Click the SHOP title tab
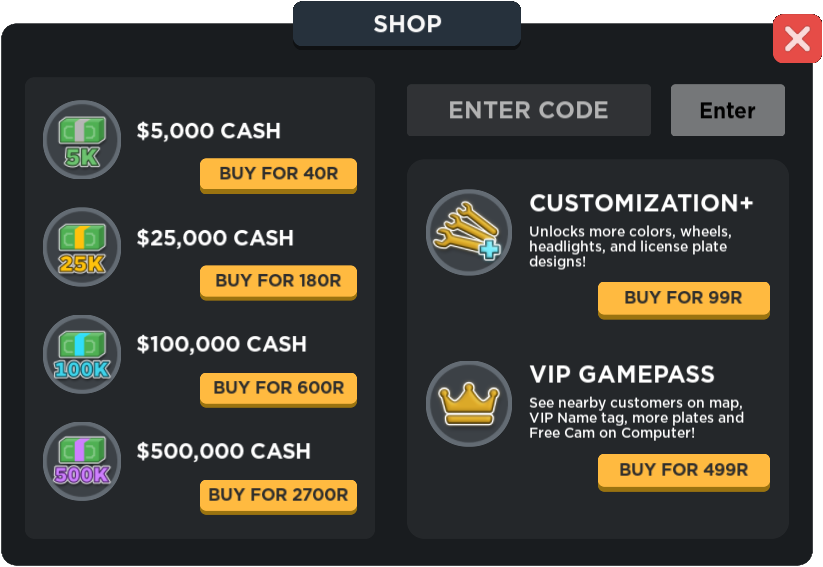 point(407,24)
